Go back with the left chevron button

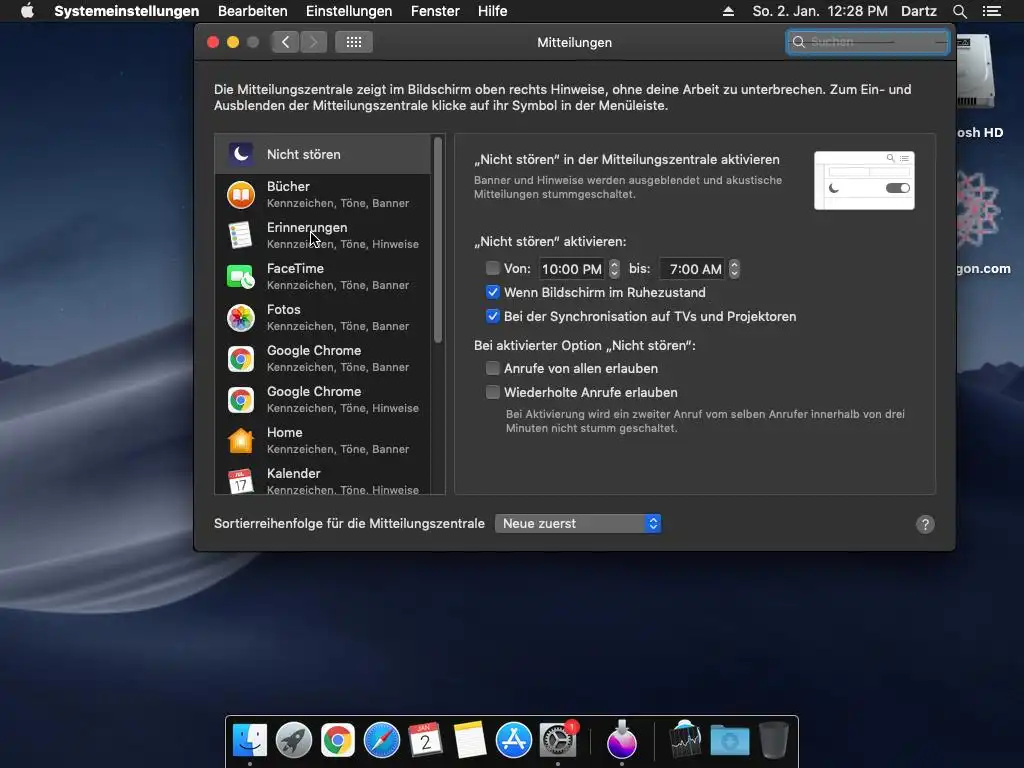click(x=285, y=42)
